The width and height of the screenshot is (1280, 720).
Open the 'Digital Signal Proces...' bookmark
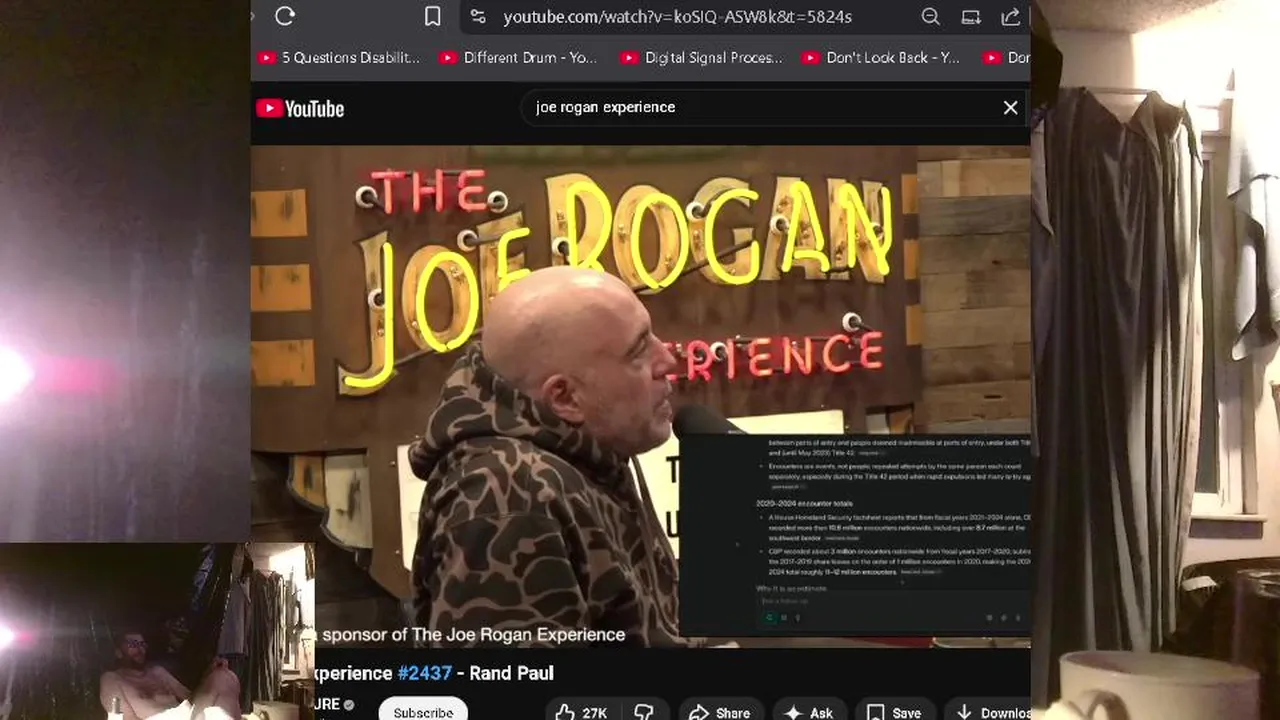pyautogui.click(x=701, y=58)
